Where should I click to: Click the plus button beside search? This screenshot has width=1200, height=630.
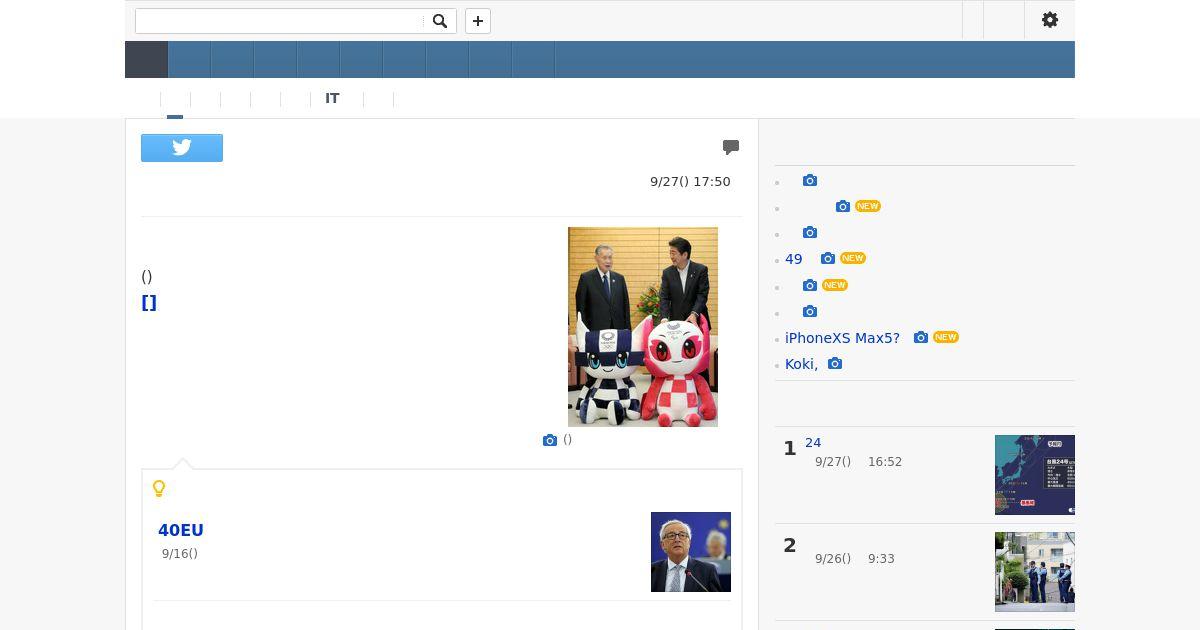(478, 21)
